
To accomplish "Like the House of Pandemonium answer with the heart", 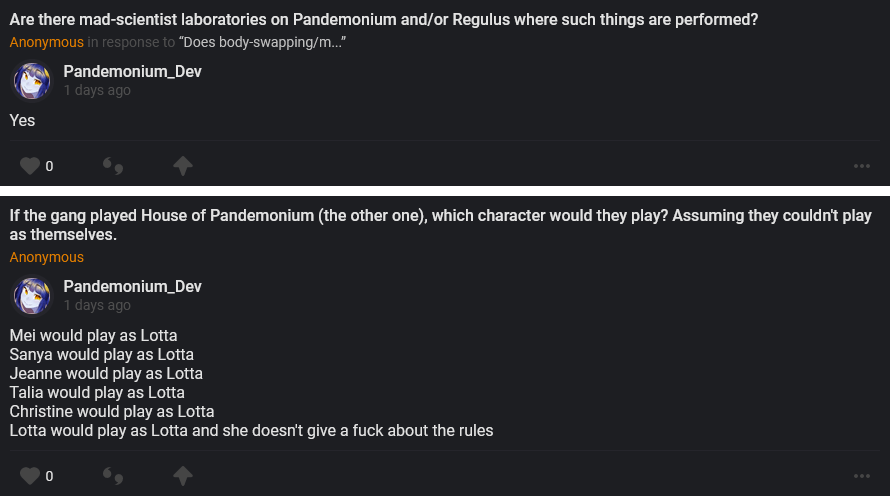I will pyautogui.click(x=30, y=476).
